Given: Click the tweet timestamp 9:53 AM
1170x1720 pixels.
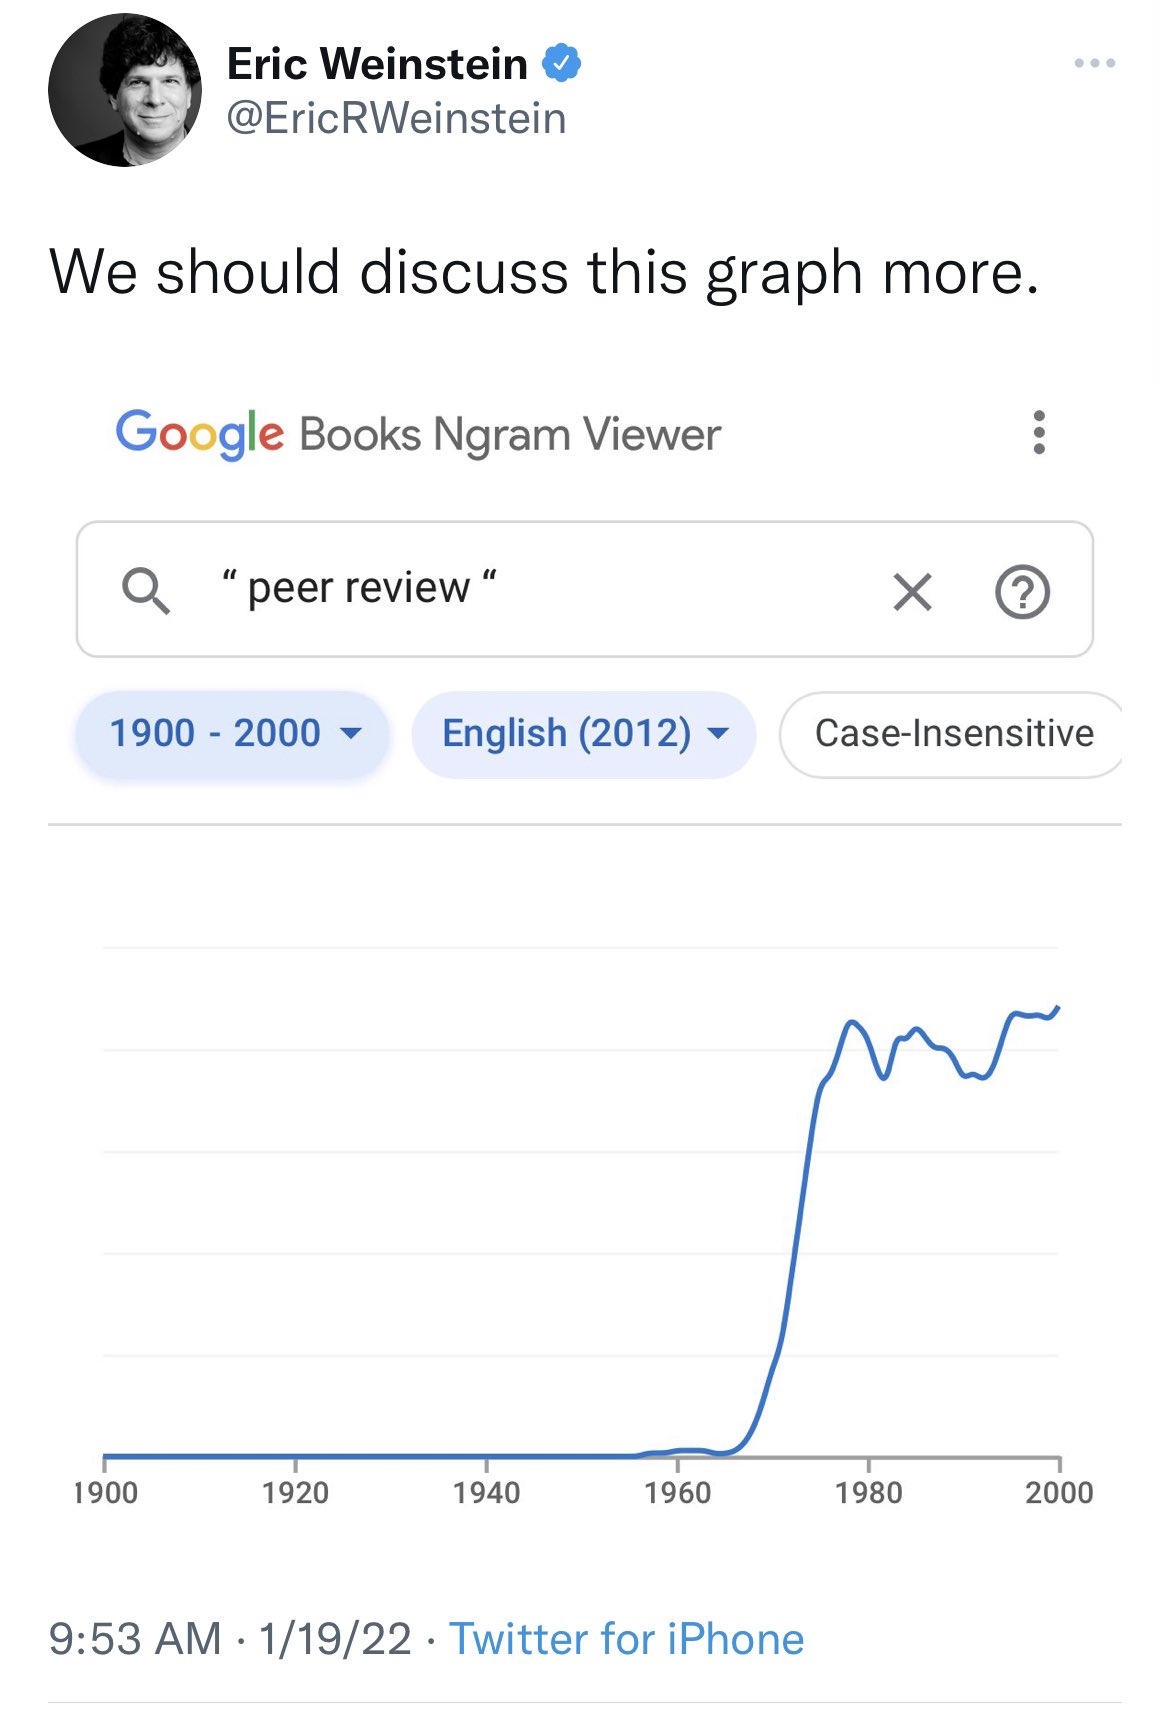Looking at the screenshot, I should click(135, 1639).
